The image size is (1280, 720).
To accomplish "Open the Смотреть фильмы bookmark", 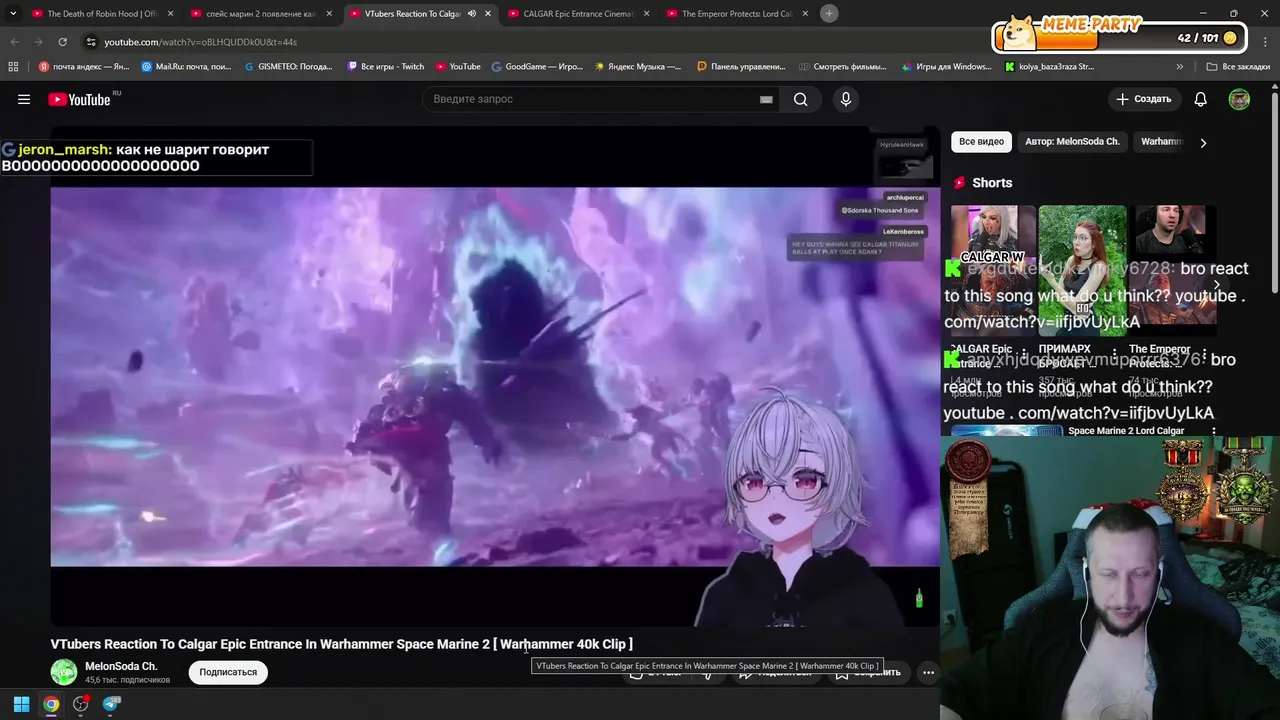I will coord(843,67).
